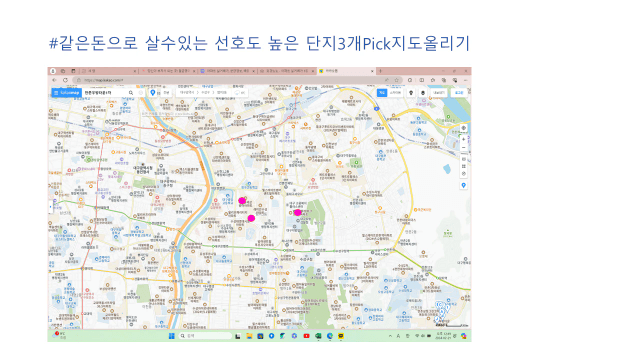Click the roadview toolbar icon
The height and width of the screenshot is (360, 640).
click(411, 93)
